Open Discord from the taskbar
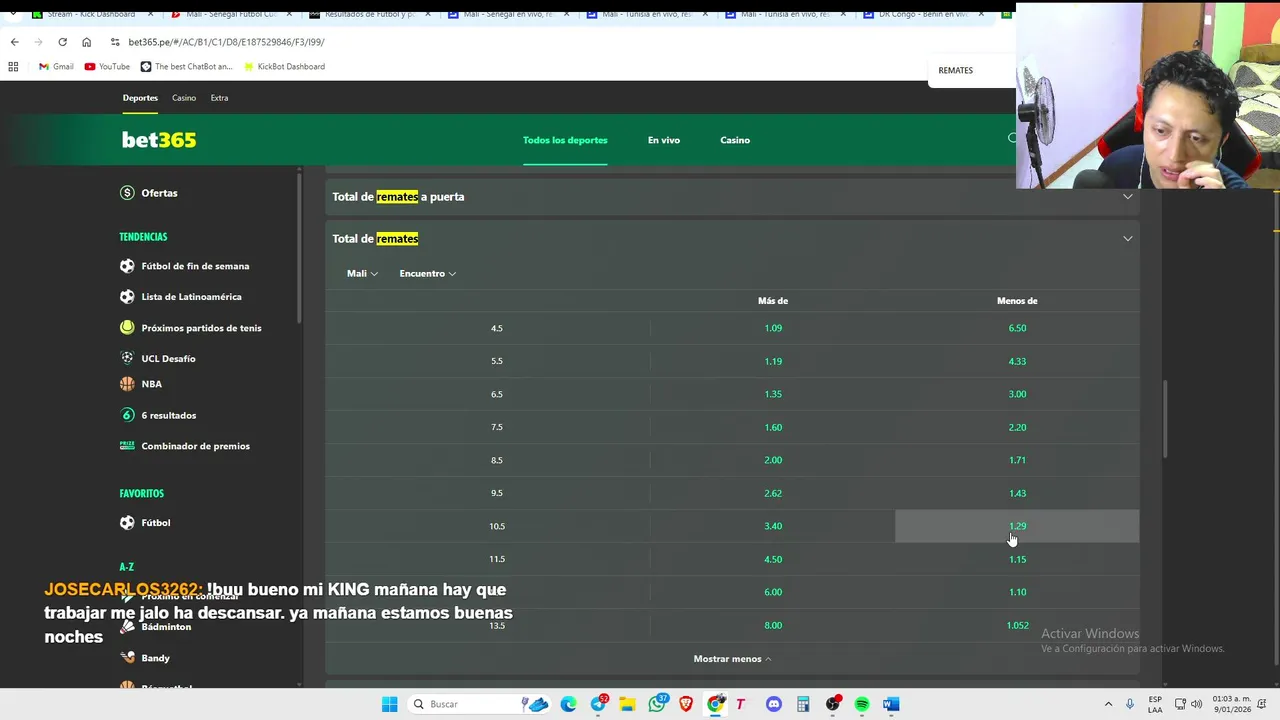This screenshot has height=720, width=1280. pos(774,704)
